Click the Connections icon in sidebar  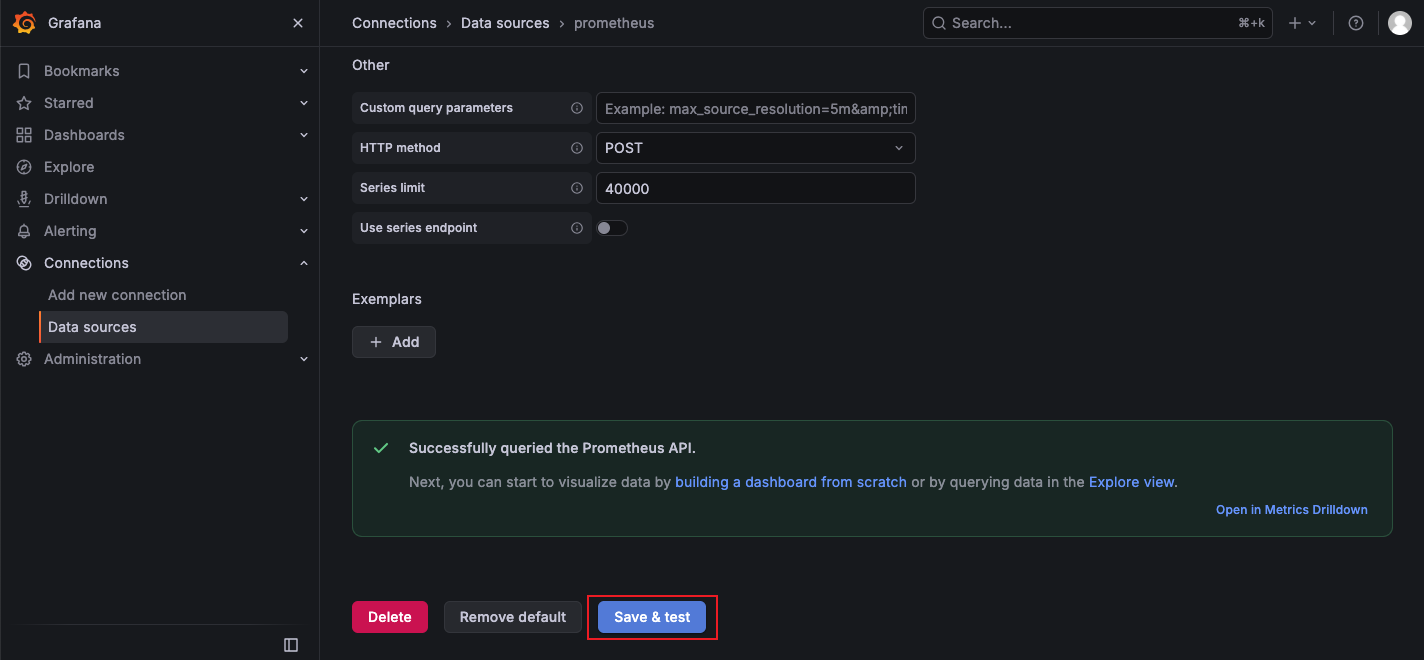click(x=24, y=263)
